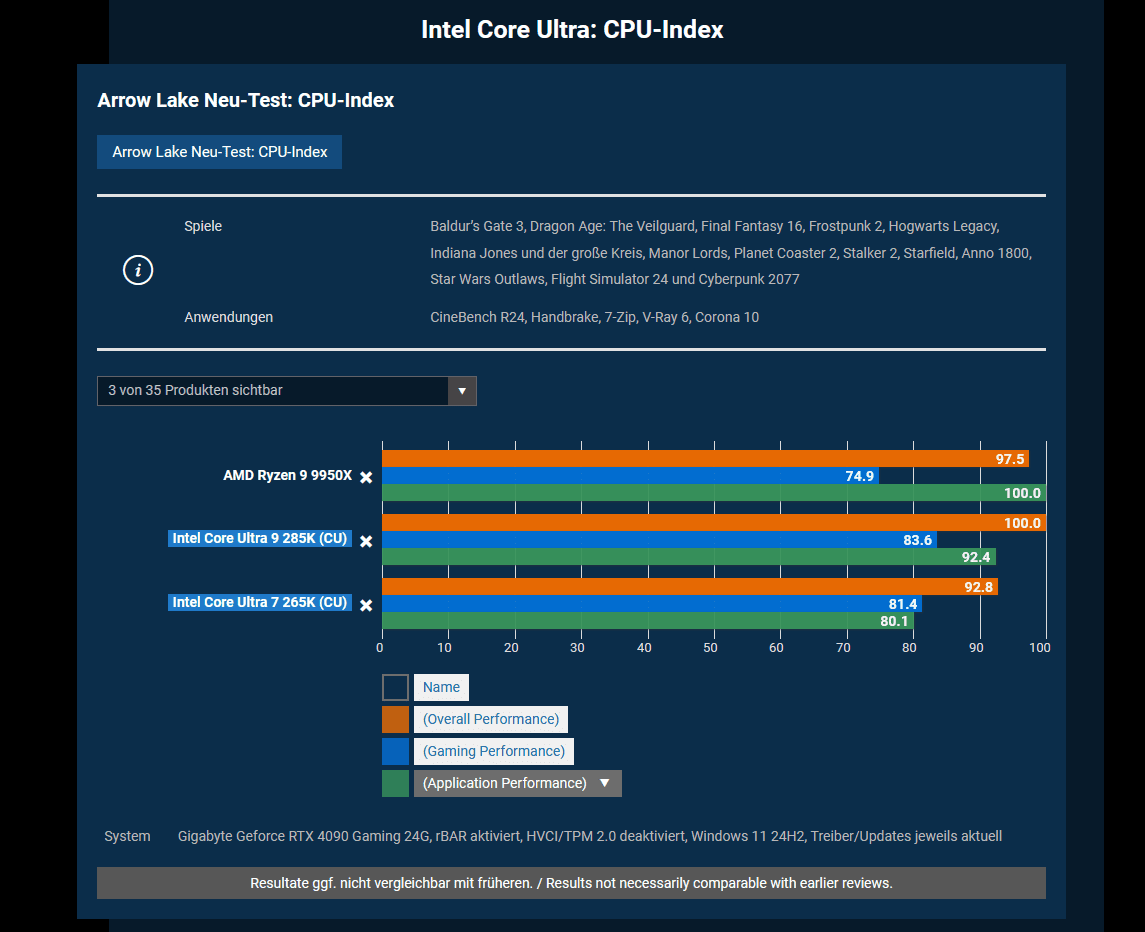Click the orange 100.0 bar of Ultra 9 285K
1145x932 pixels.
point(714,523)
